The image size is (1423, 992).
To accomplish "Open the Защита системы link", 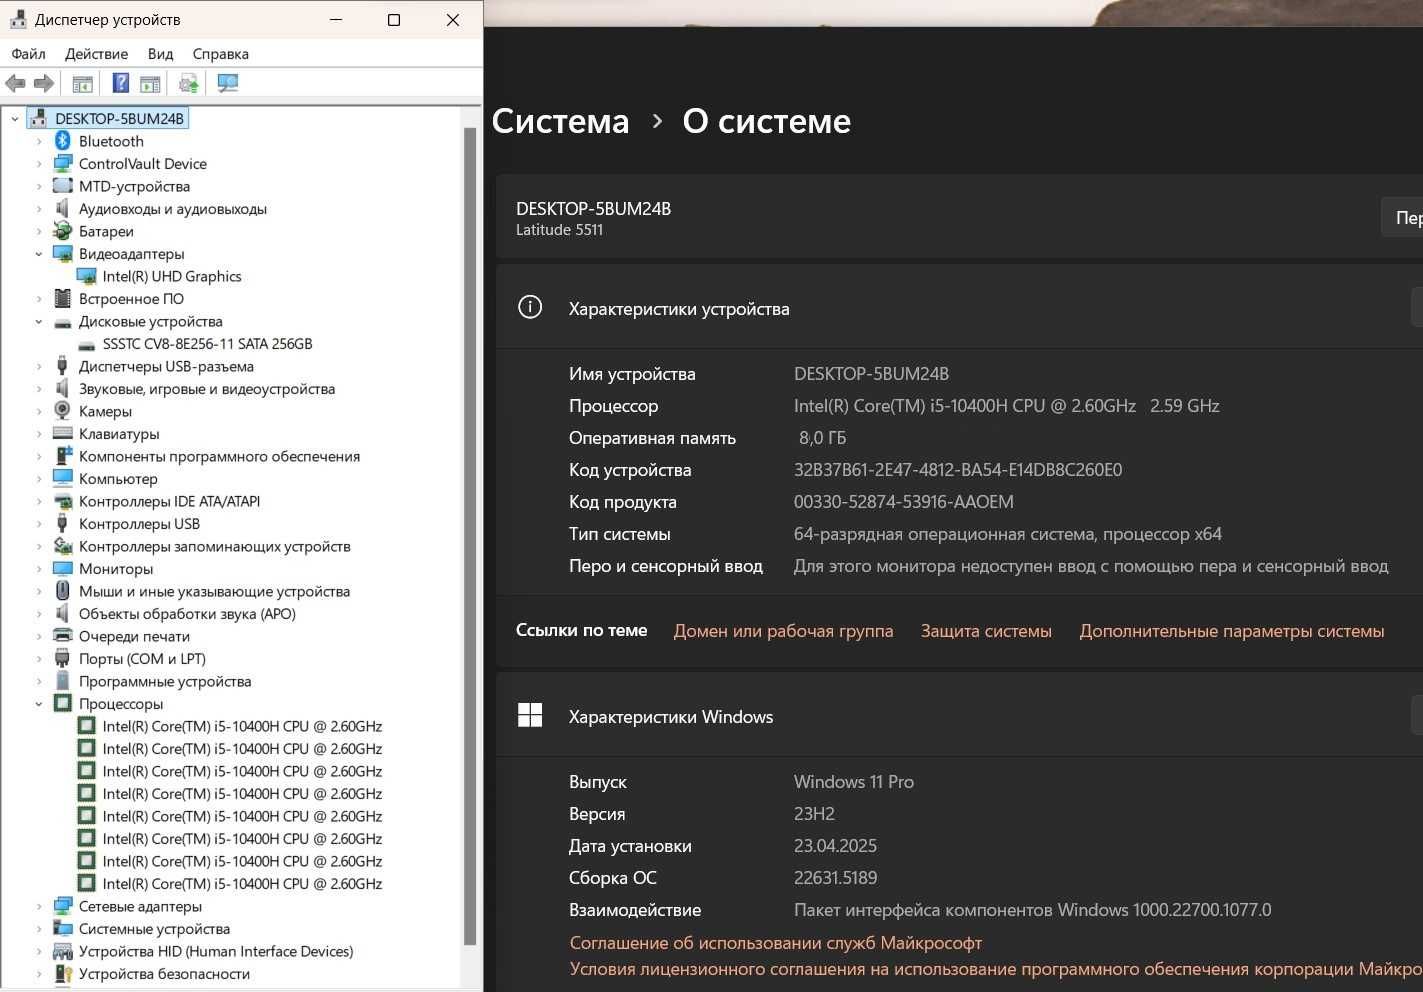I will [986, 631].
